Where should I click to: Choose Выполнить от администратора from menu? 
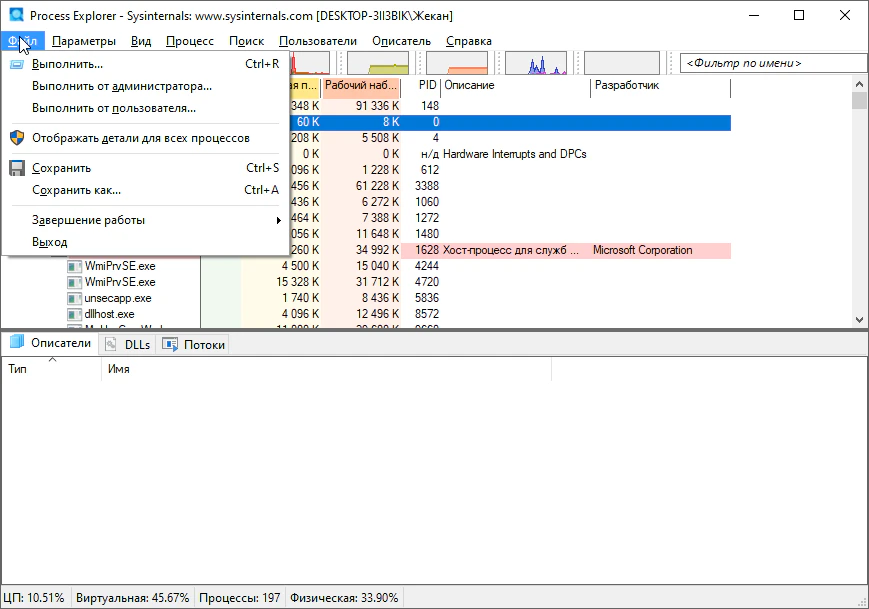click(x=121, y=86)
